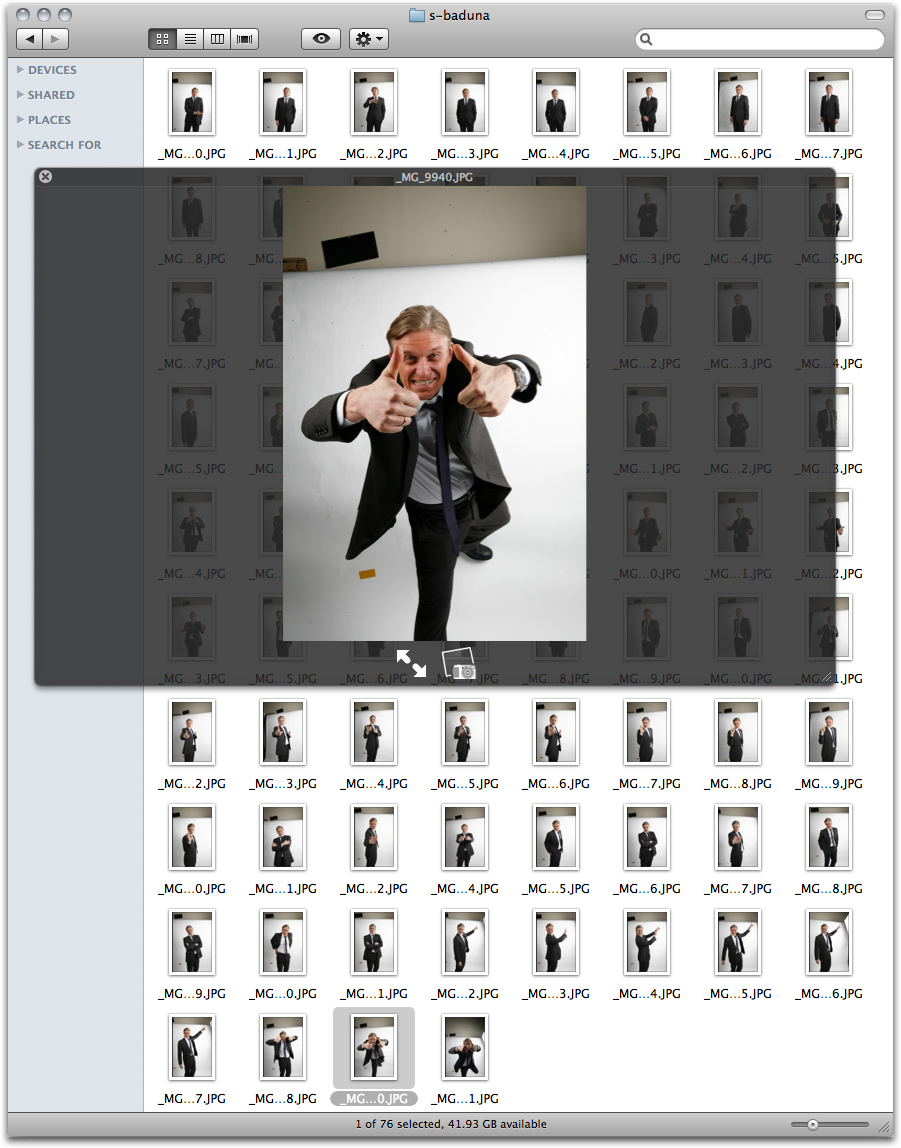Click the Back navigation arrow
Screen dimensions: 901x1148
(x=30, y=39)
